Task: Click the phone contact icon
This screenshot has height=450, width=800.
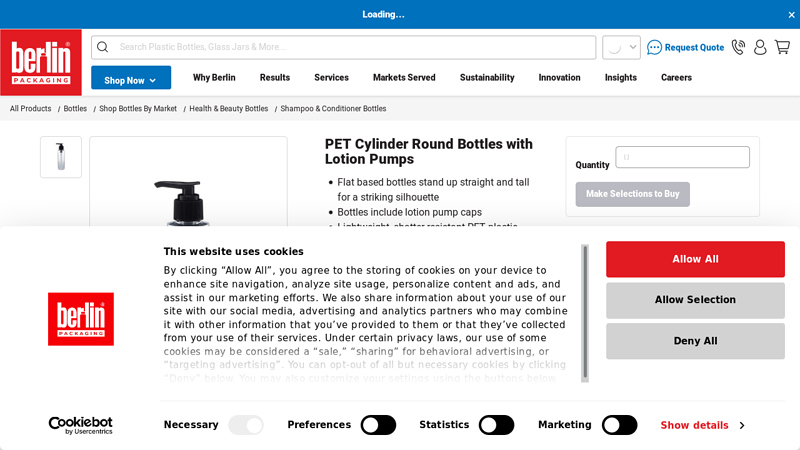Action: click(x=738, y=47)
